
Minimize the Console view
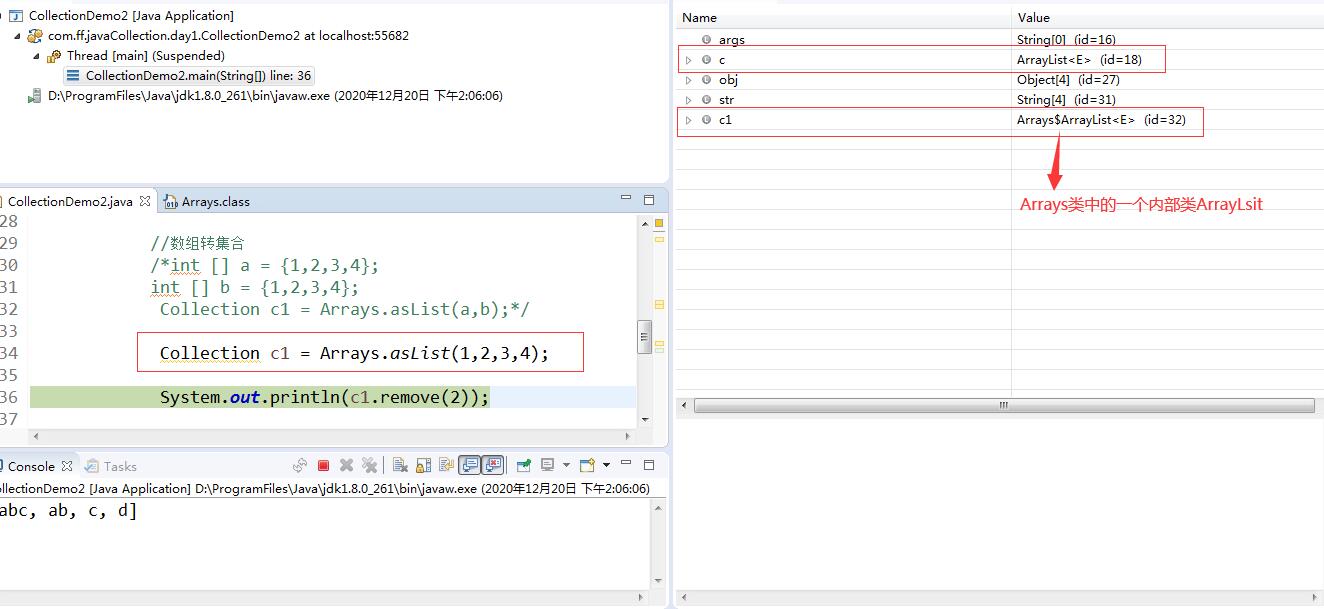[626, 463]
